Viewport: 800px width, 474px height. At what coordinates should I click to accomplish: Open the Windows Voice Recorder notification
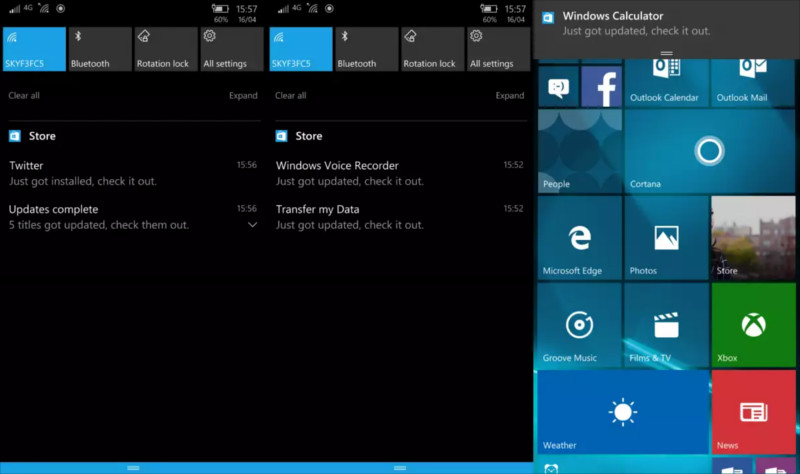click(401, 173)
